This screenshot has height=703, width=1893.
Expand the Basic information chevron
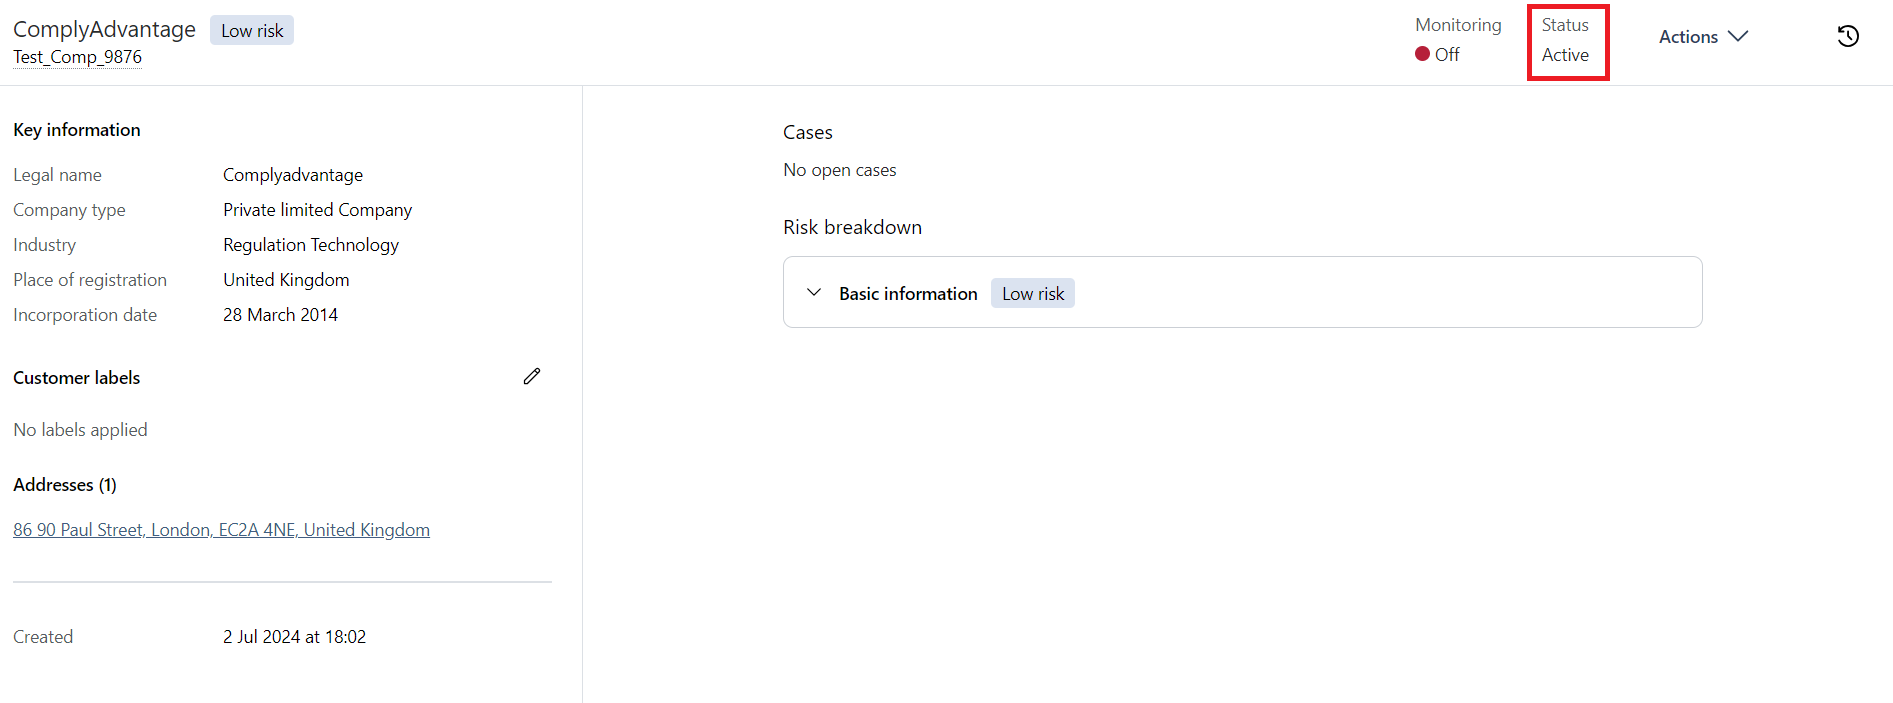(x=814, y=292)
